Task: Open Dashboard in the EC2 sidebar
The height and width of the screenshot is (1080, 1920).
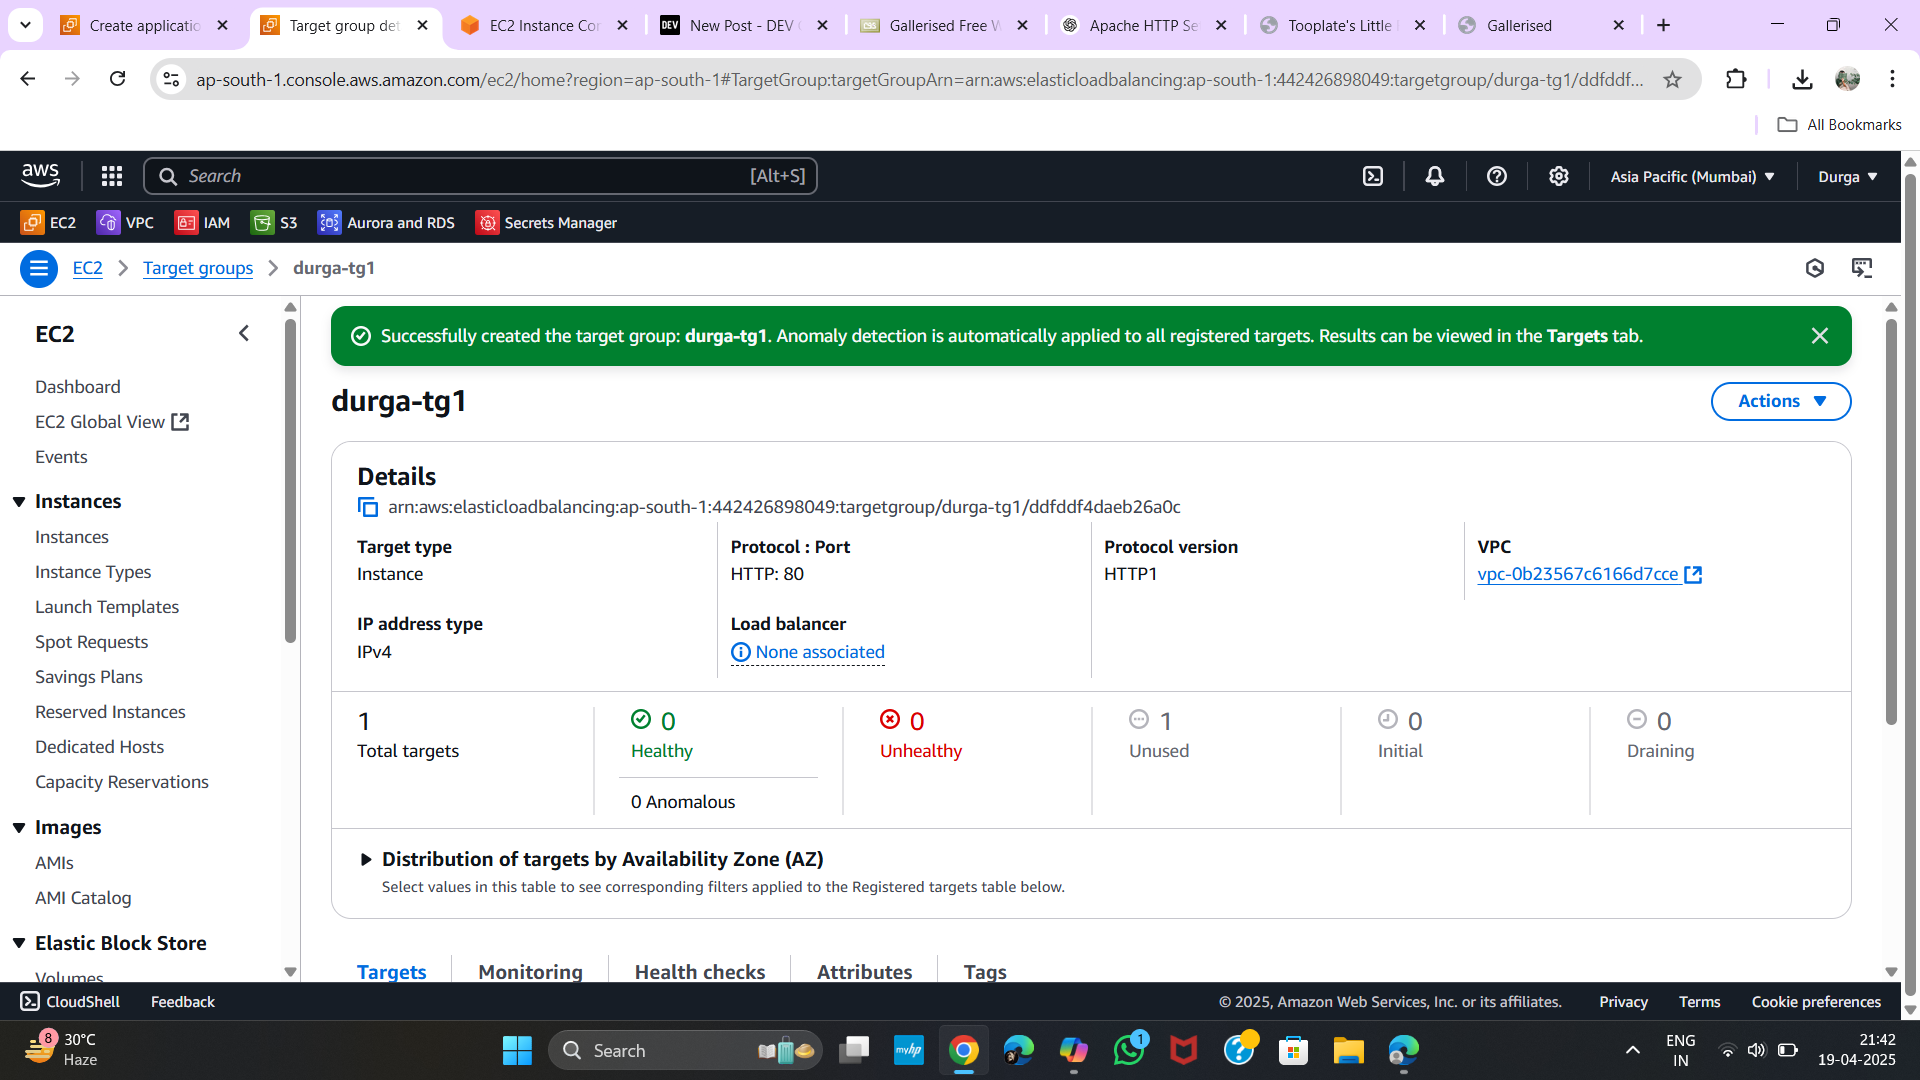Action: click(78, 387)
